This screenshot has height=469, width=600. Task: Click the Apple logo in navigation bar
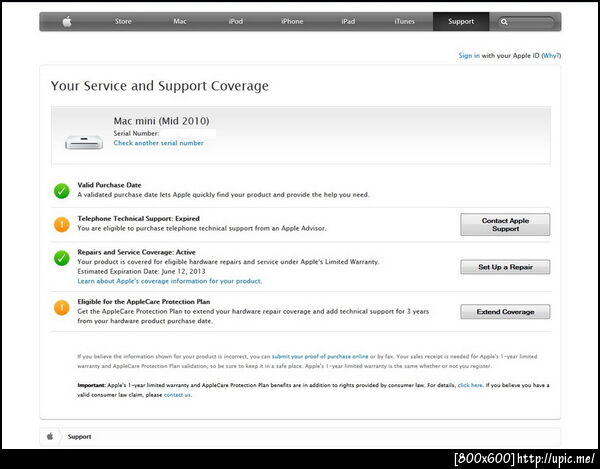click(x=67, y=22)
